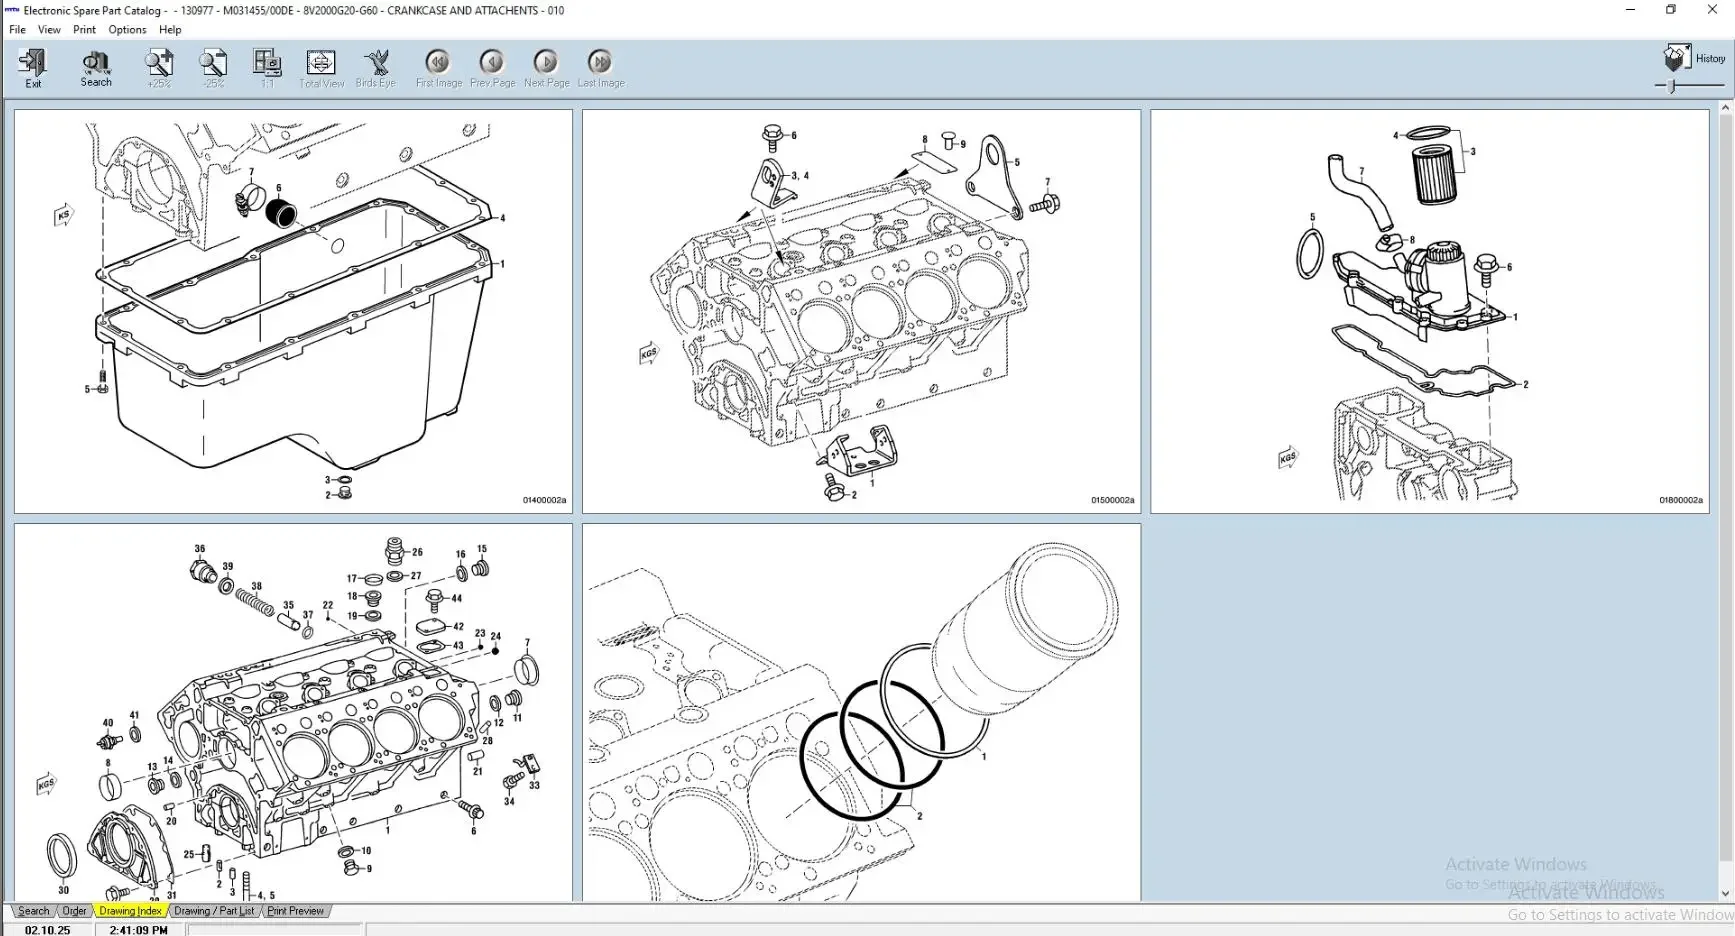The width and height of the screenshot is (1735, 936).
Task: Switch to the Drawing / Part List tab
Action: 214,911
